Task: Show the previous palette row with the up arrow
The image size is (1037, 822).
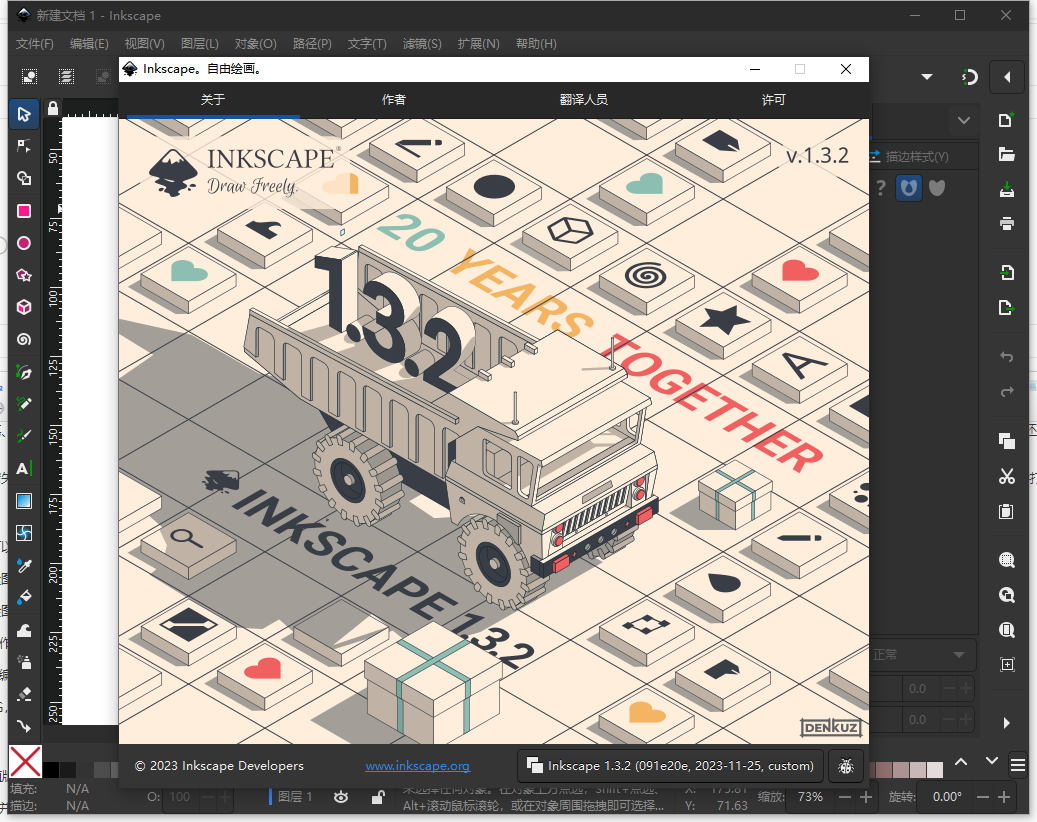Action: pyautogui.click(x=961, y=762)
